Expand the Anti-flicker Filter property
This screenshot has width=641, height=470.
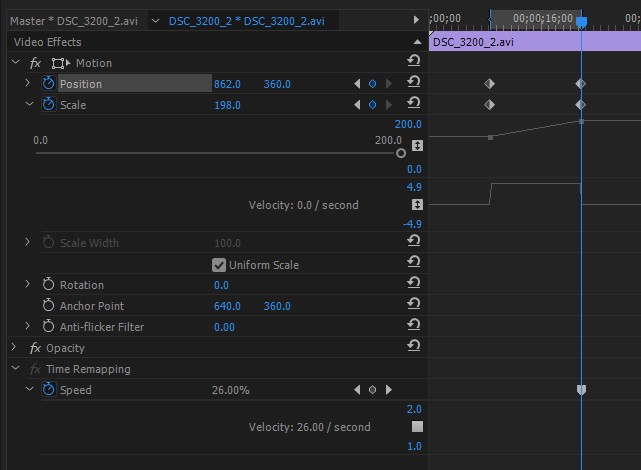(27, 326)
